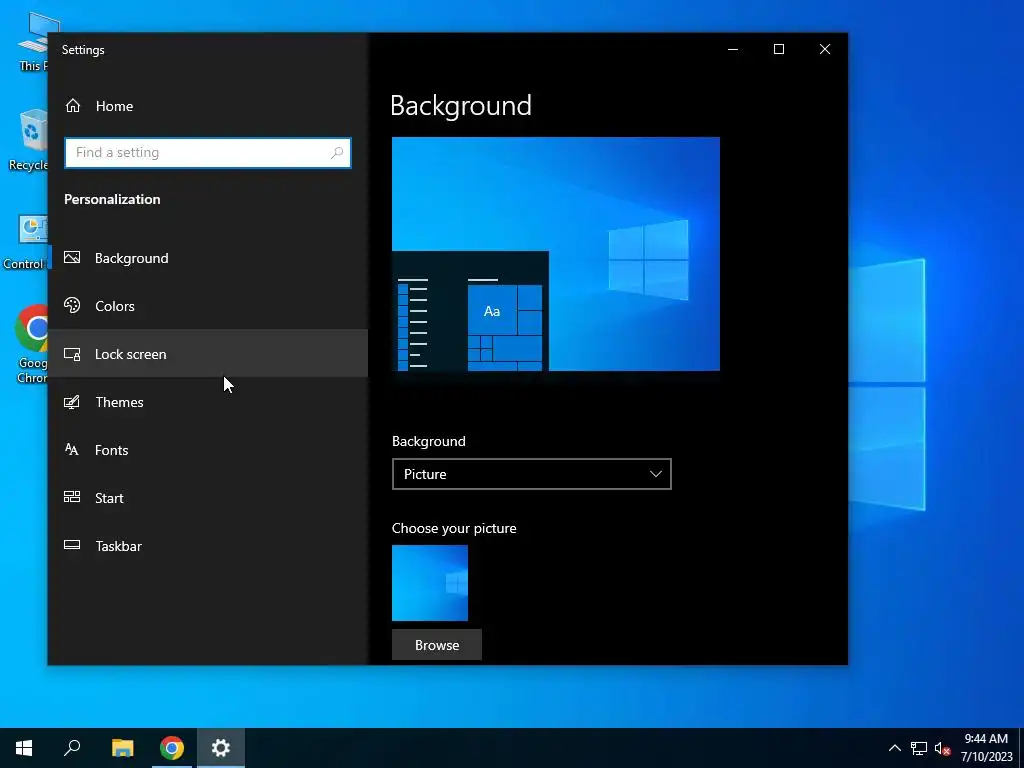Select the Recycle Bin desktop icon

pos(27,140)
